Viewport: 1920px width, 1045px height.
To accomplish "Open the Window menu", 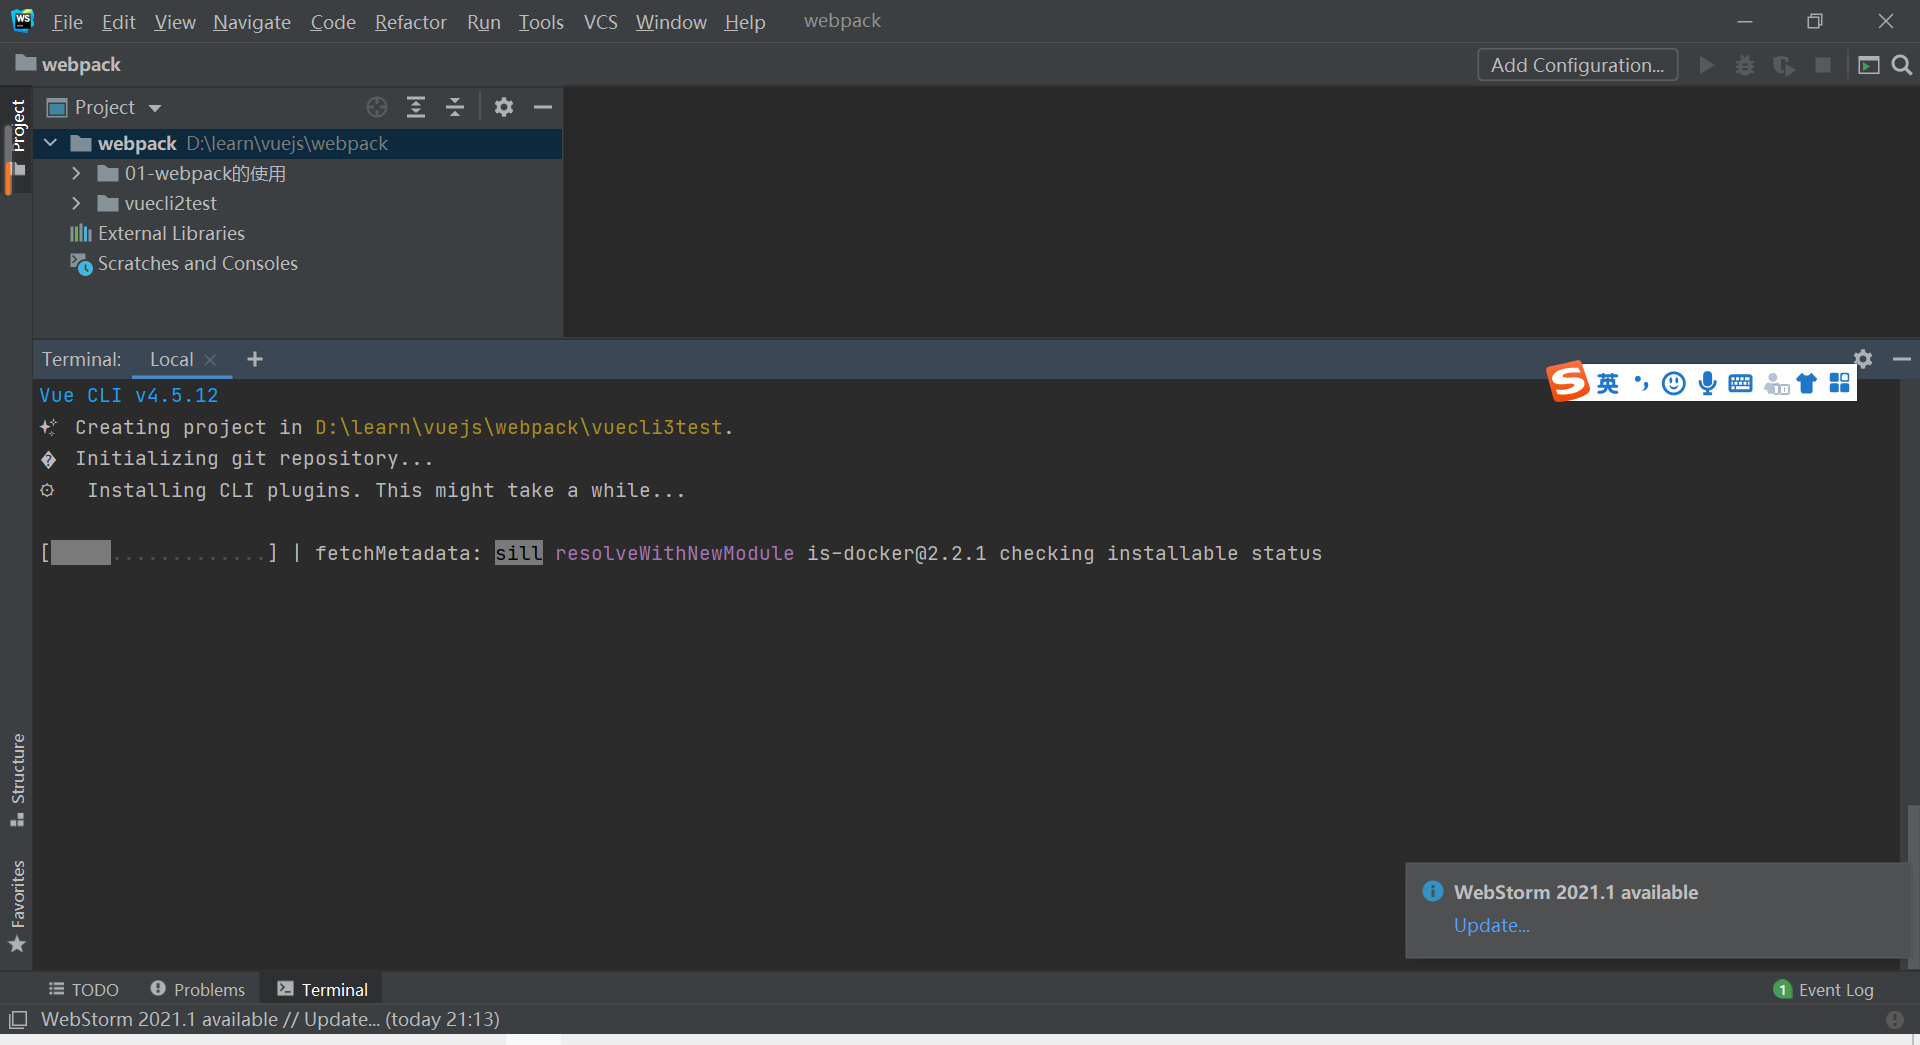I will pyautogui.click(x=671, y=22).
